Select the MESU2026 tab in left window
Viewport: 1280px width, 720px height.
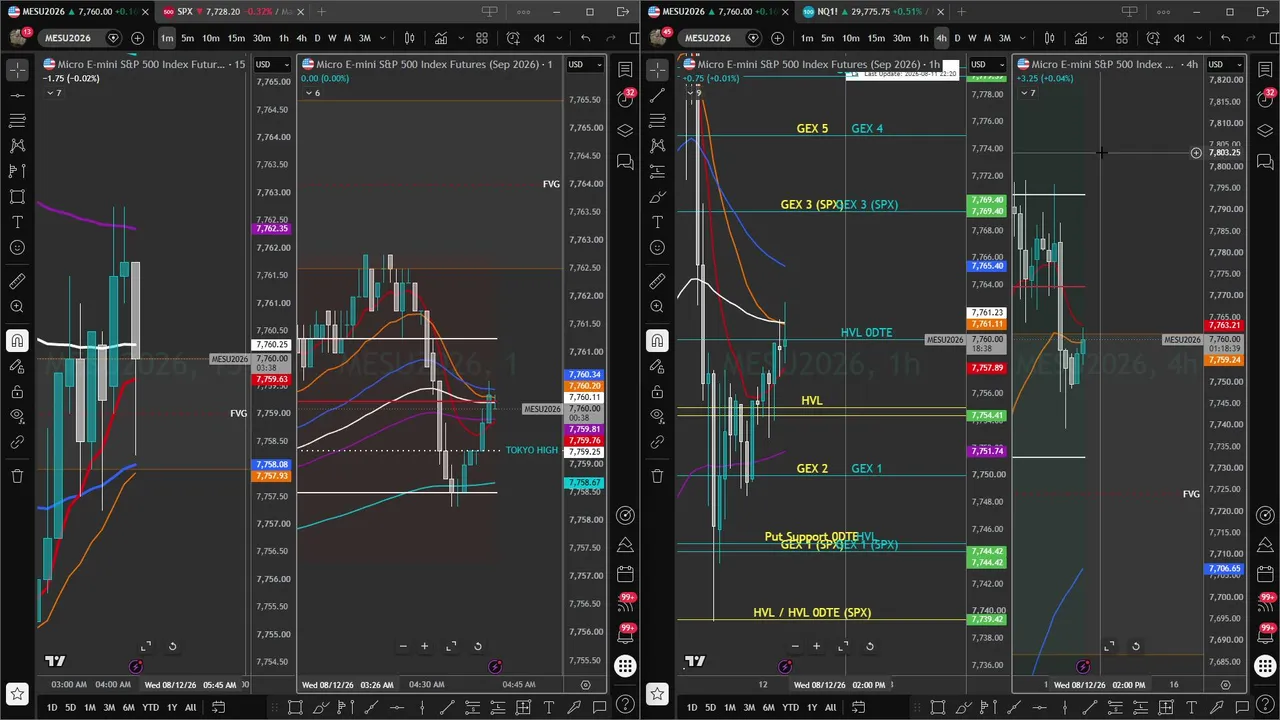[x=80, y=12]
